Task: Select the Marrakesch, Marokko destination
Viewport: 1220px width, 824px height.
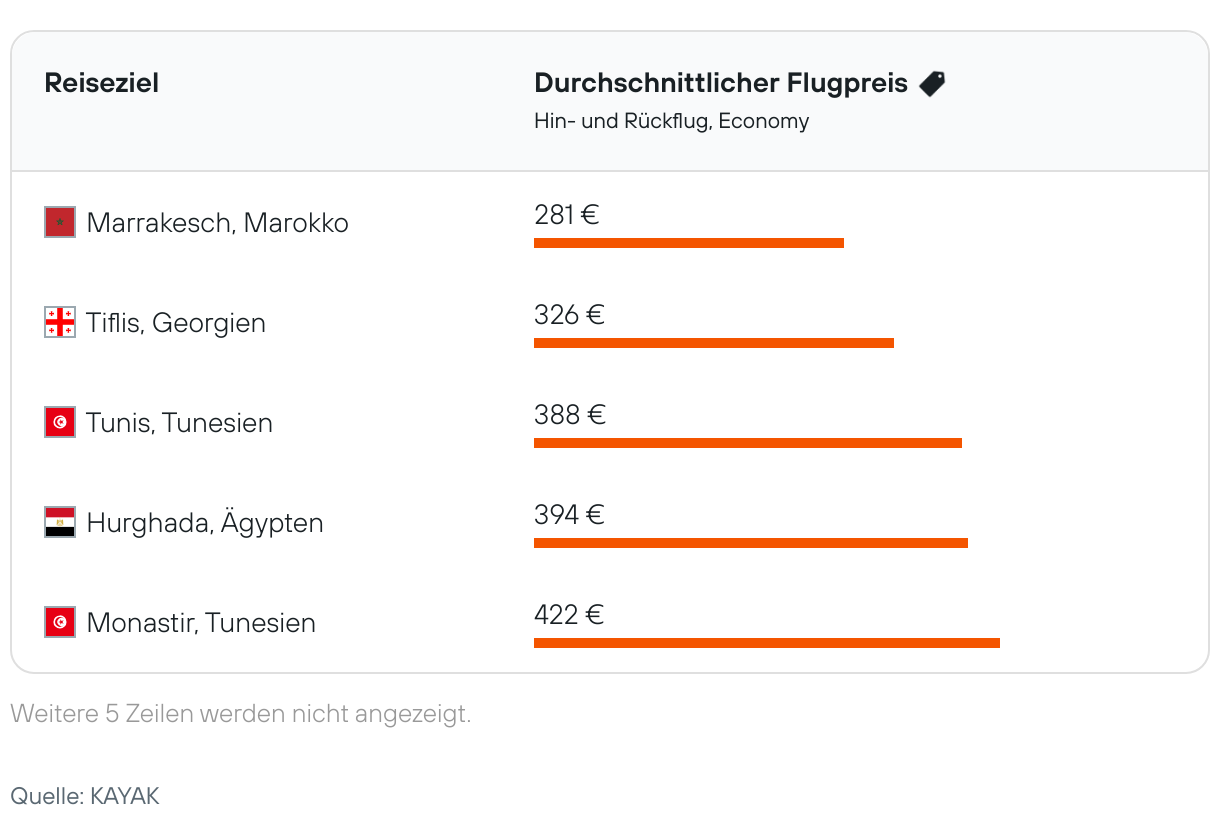Action: point(217,222)
